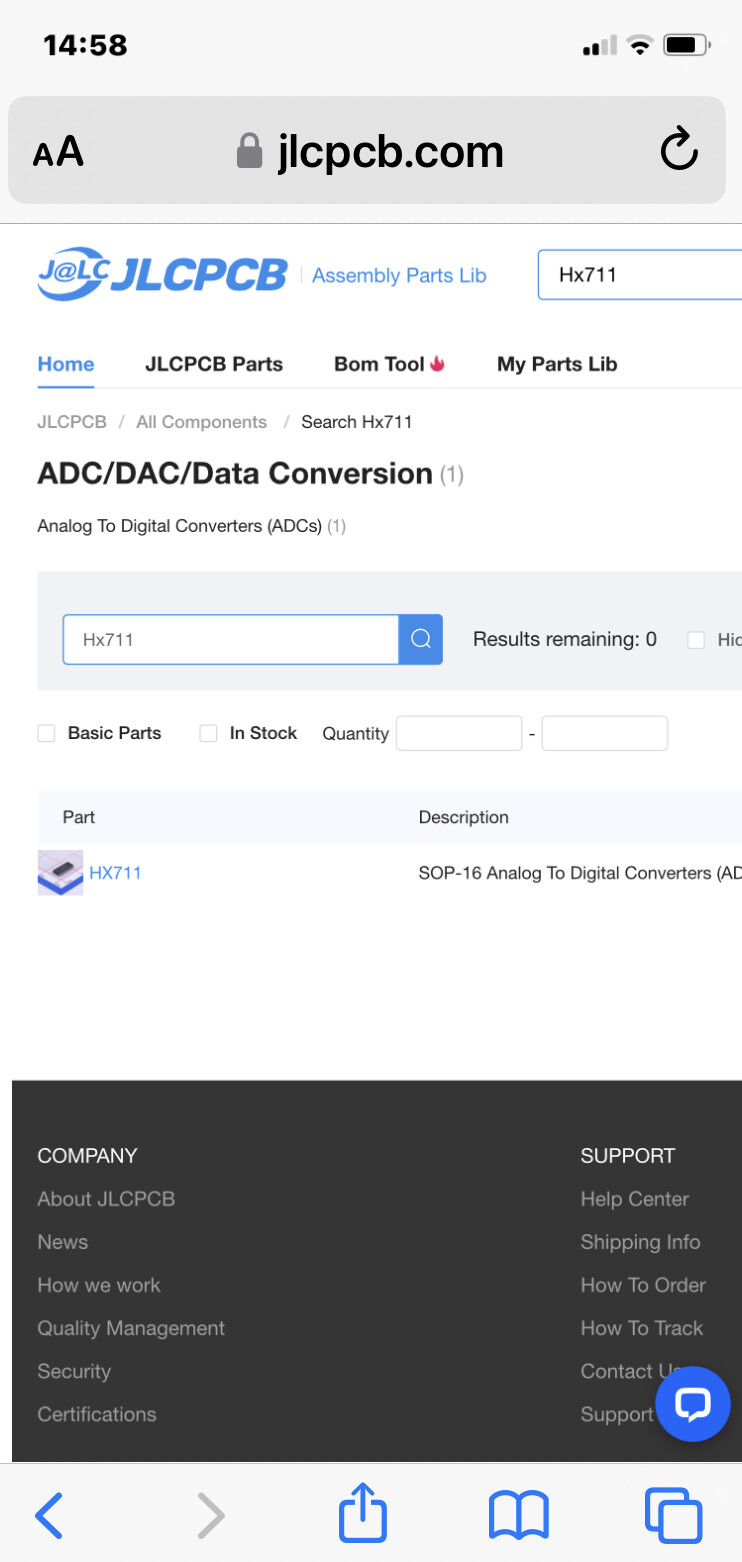This screenshot has height=1562, width=742.
Task: Tap the Safari share icon
Action: tap(363, 1514)
